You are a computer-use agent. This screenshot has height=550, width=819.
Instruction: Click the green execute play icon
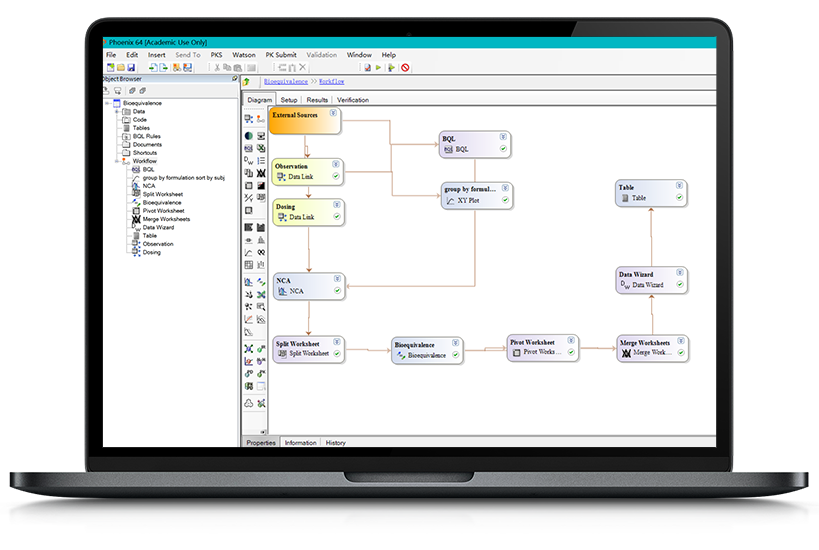pyautogui.click(x=379, y=67)
